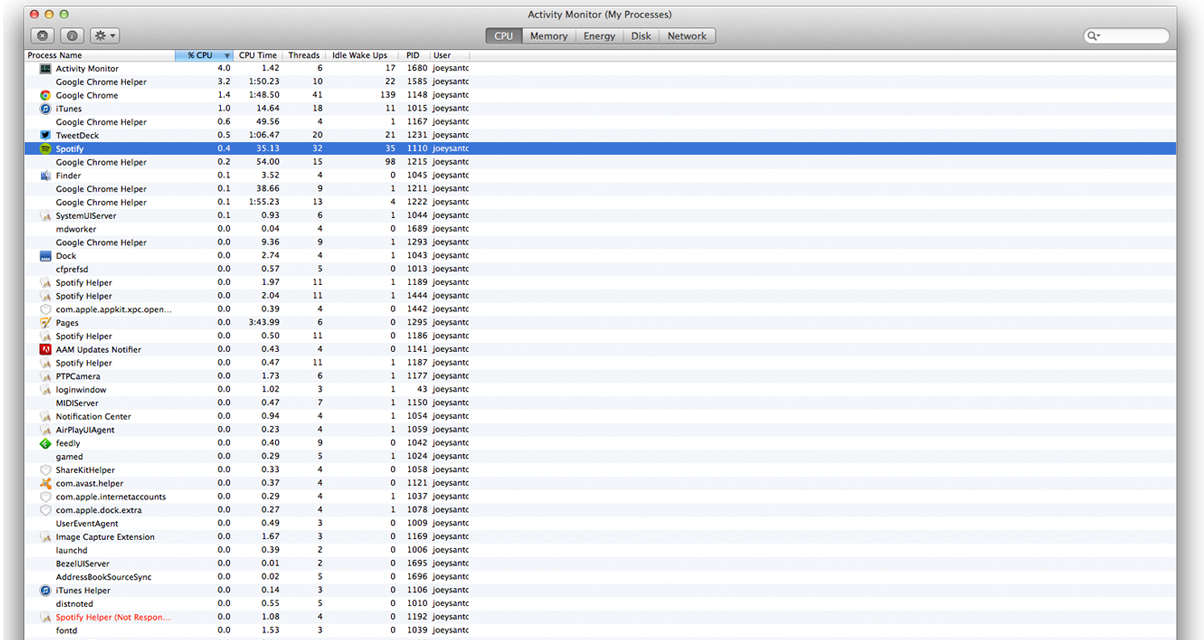Sort processes by Threads column
The image size is (1204, 640).
[x=304, y=55]
